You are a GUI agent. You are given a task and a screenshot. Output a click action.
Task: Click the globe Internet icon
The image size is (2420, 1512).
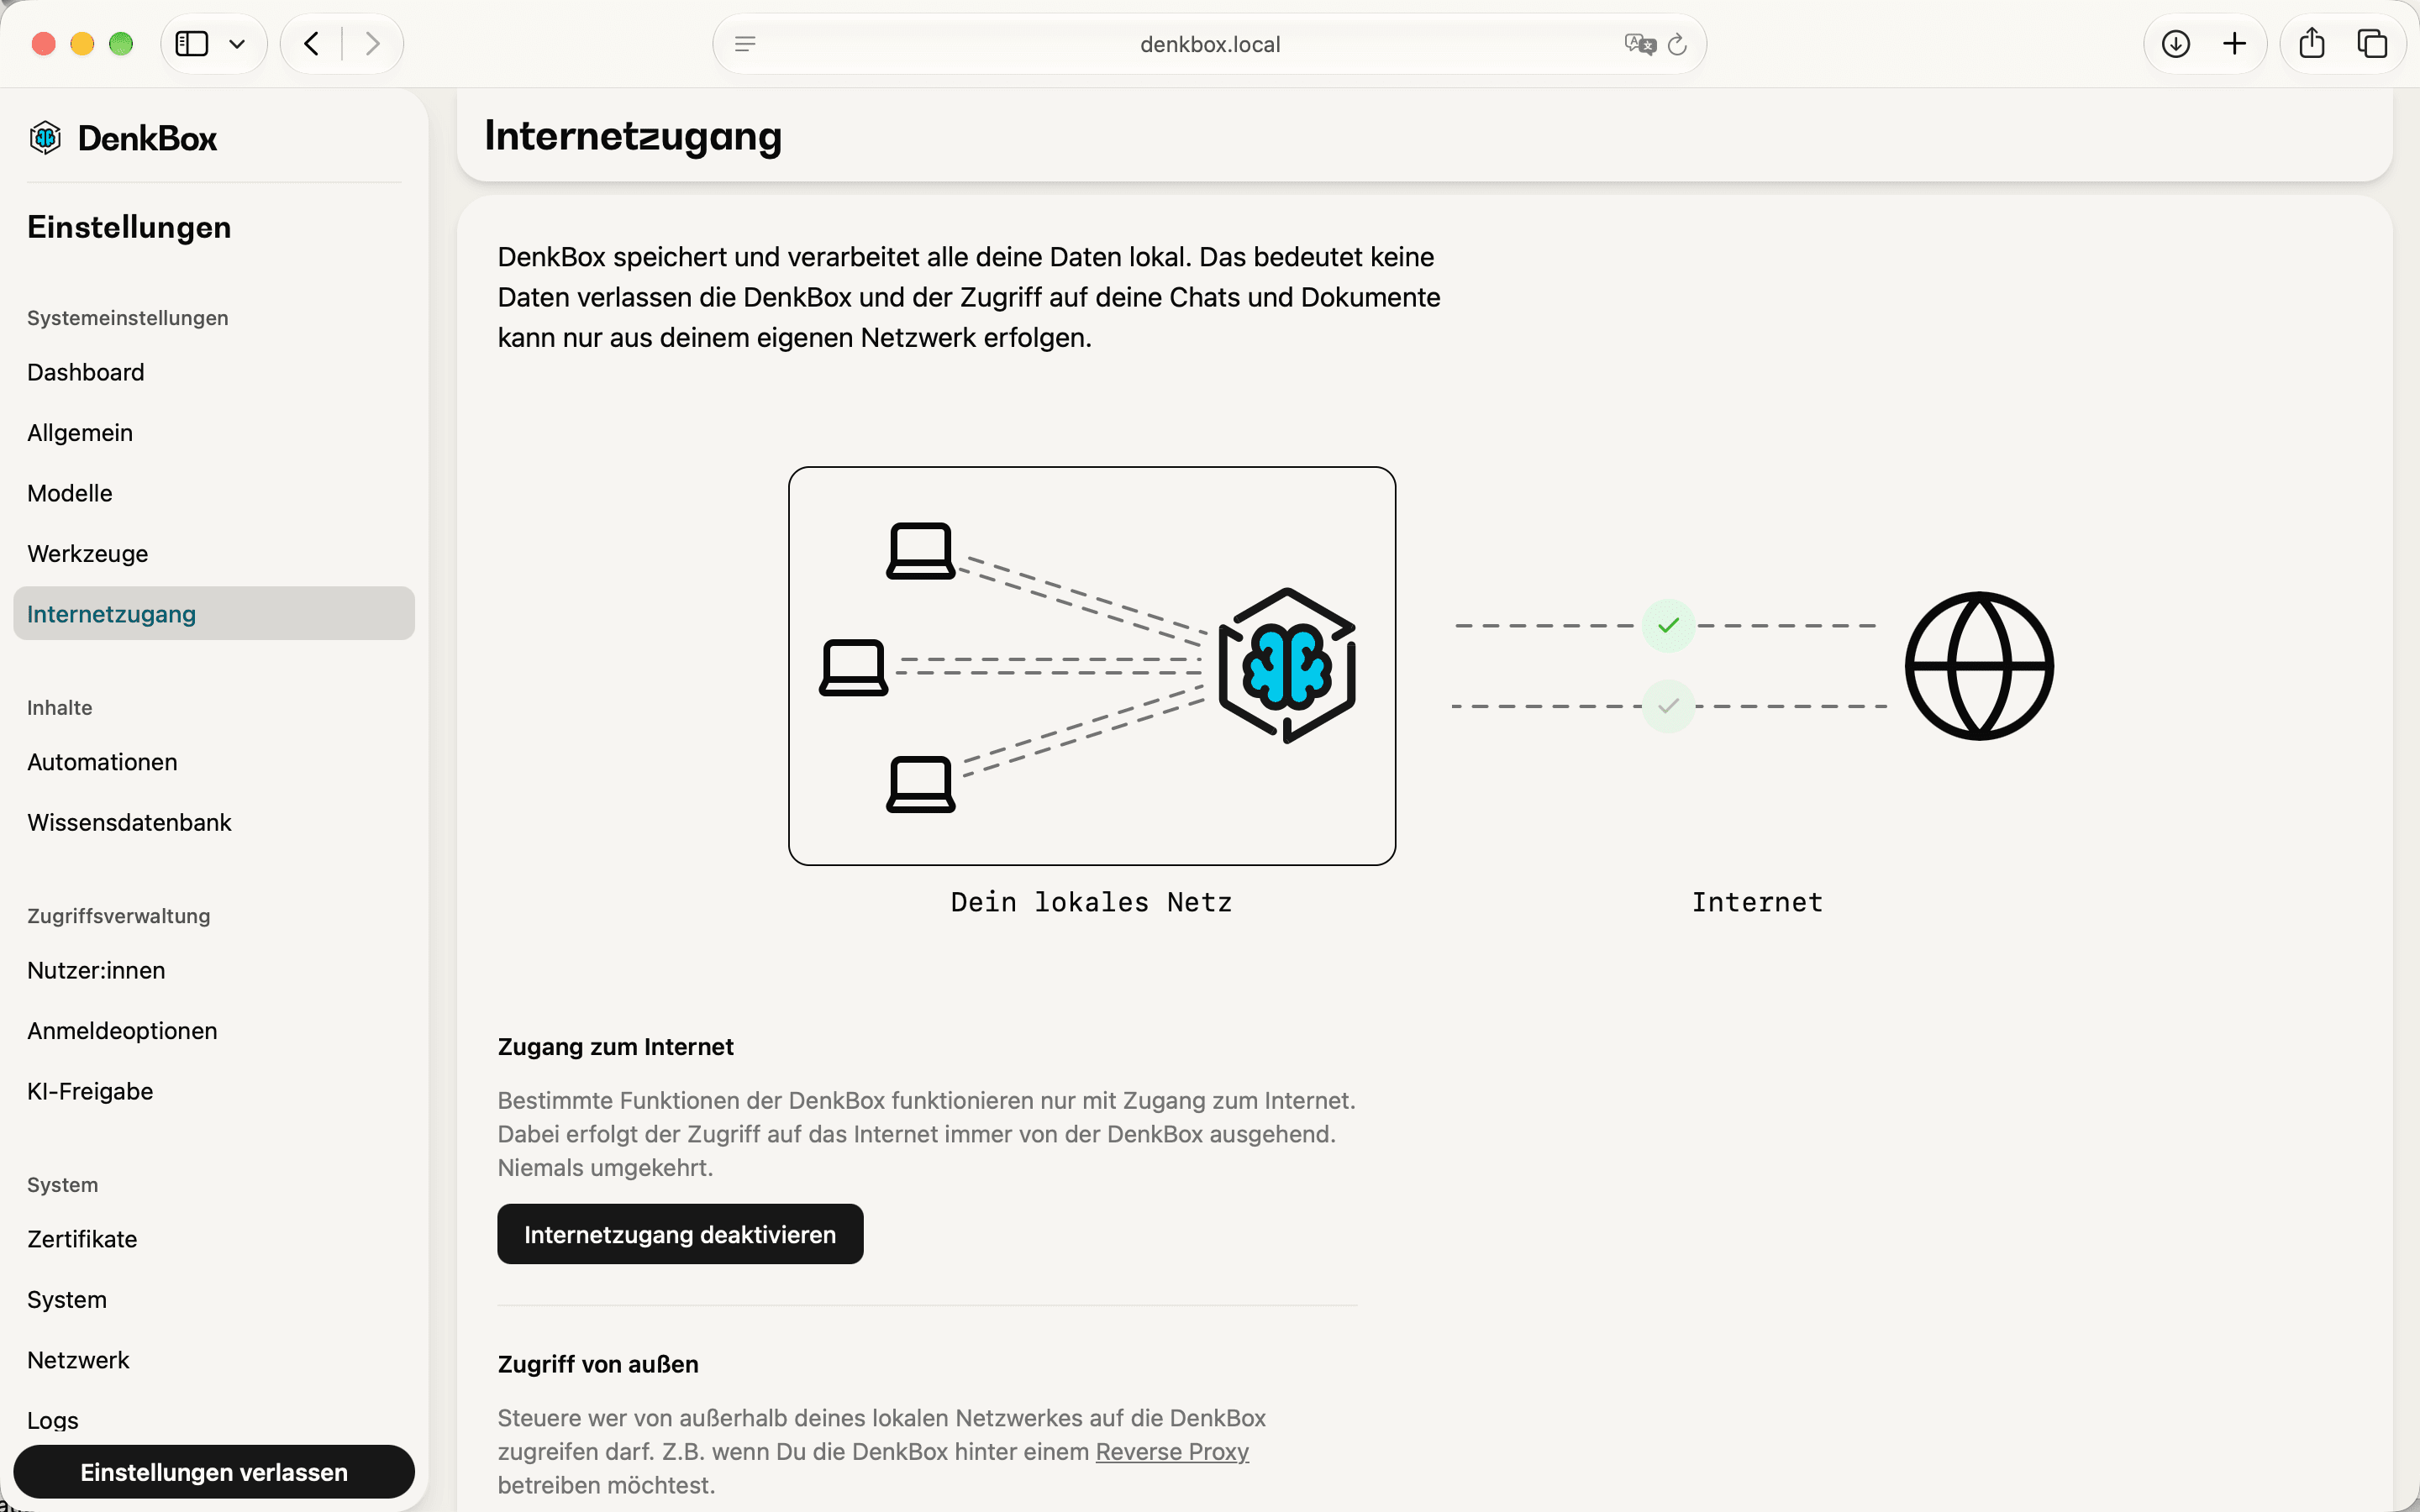[1979, 666]
